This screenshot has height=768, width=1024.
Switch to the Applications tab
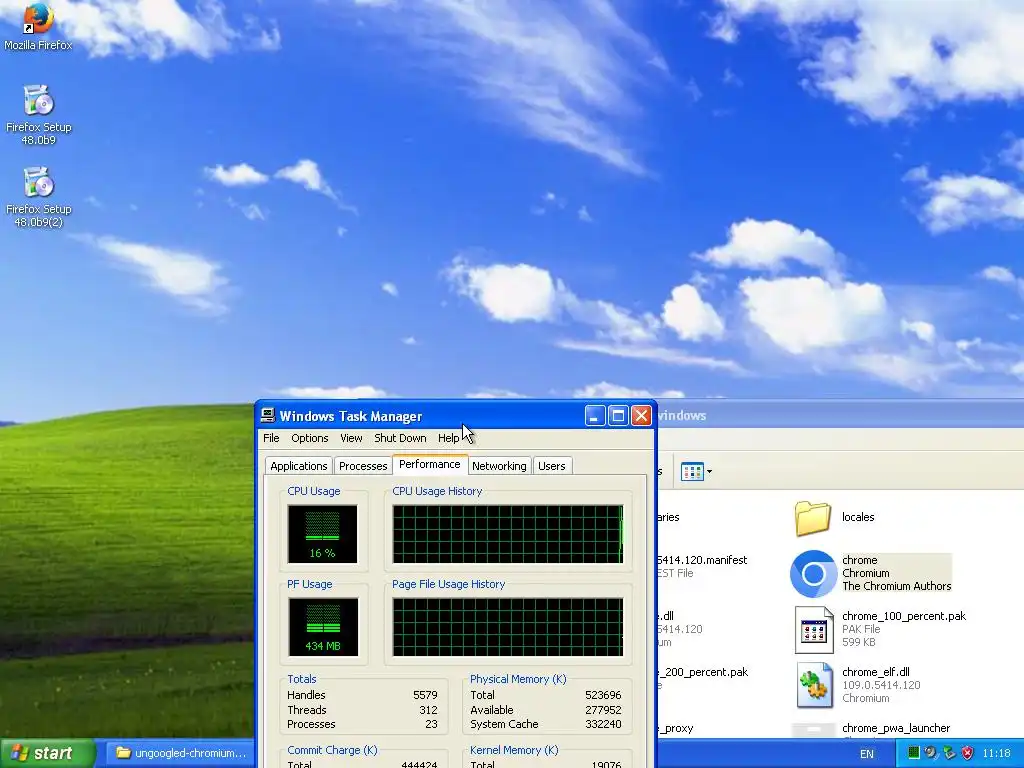click(x=298, y=466)
